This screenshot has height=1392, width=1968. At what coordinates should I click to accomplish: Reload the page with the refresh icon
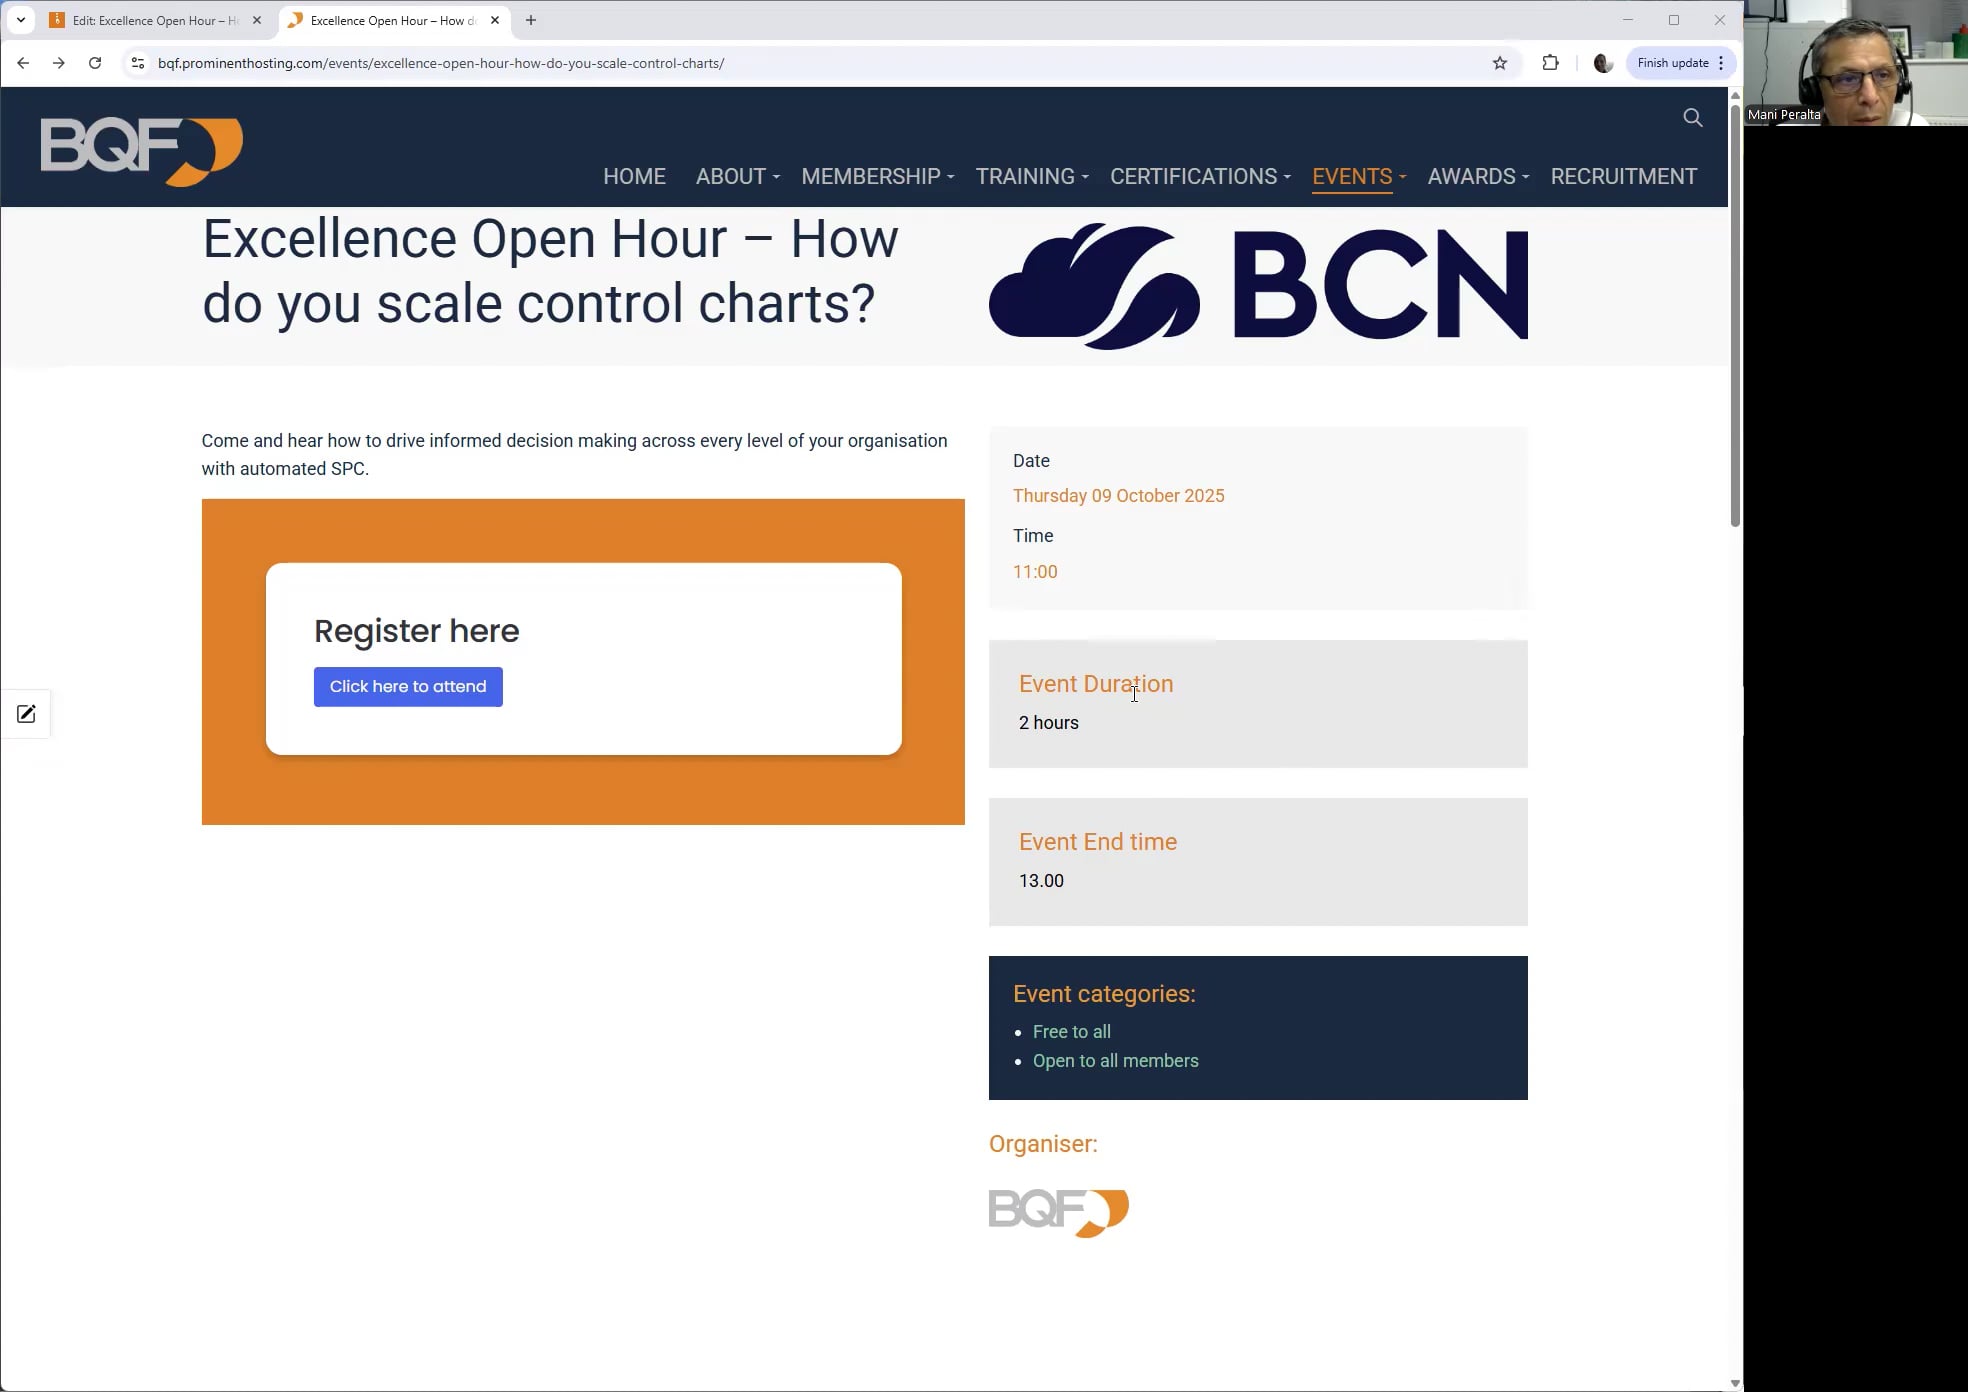[x=95, y=63]
